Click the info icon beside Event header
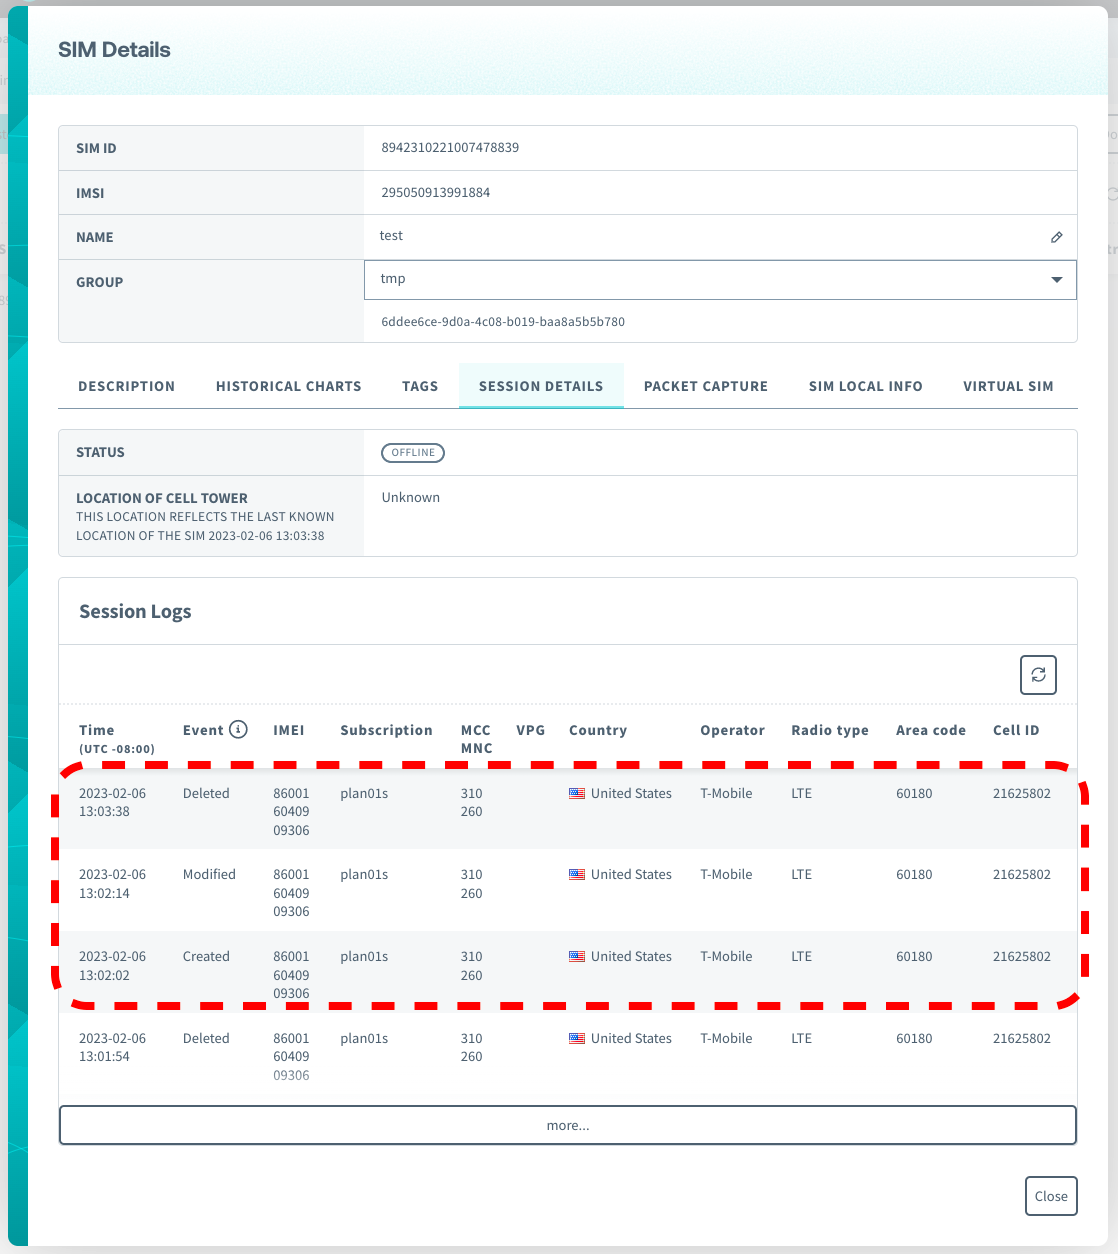The width and height of the screenshot is (1118, 1254). click(x=238, y=730)
